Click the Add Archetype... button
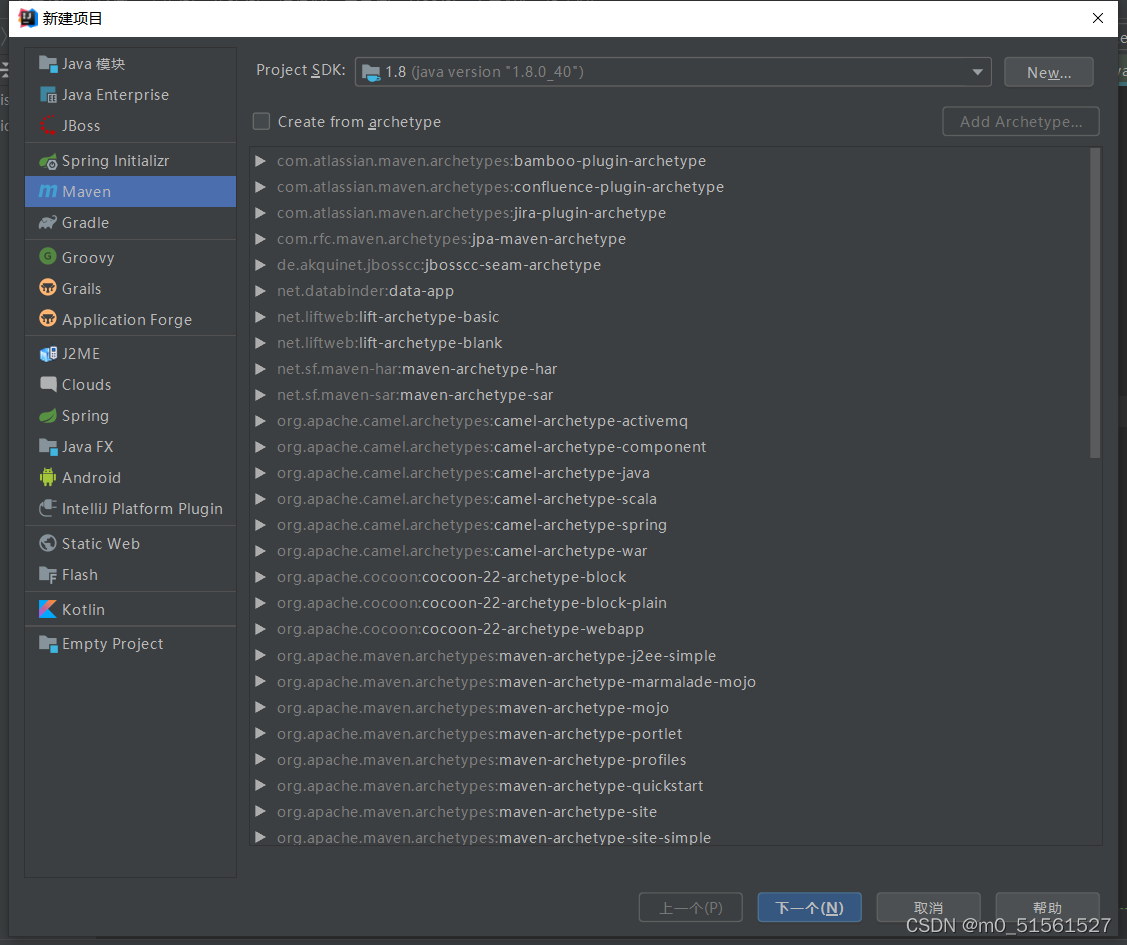 [x=1021, y=121]
